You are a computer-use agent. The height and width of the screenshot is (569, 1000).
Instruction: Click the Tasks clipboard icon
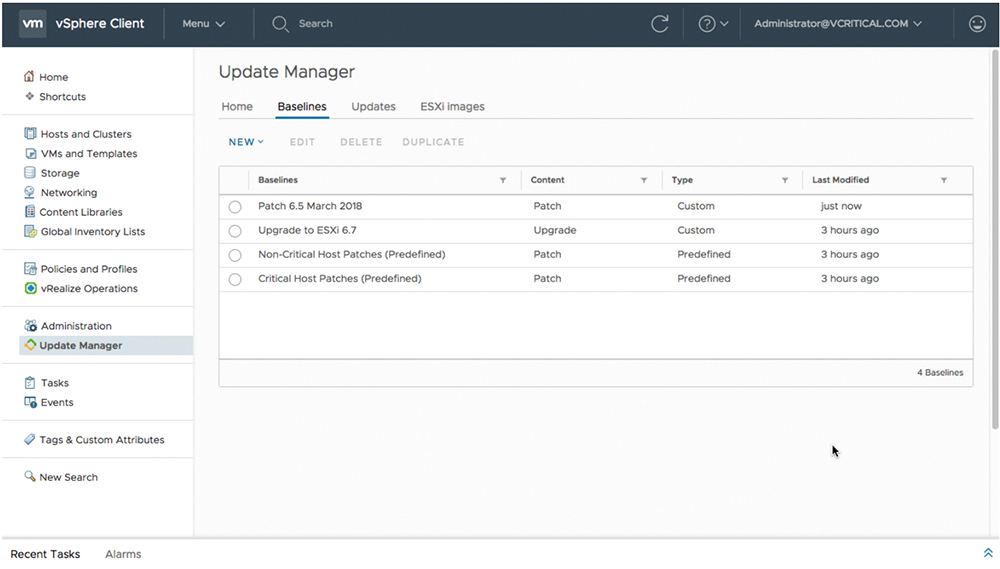click(29, 383)
